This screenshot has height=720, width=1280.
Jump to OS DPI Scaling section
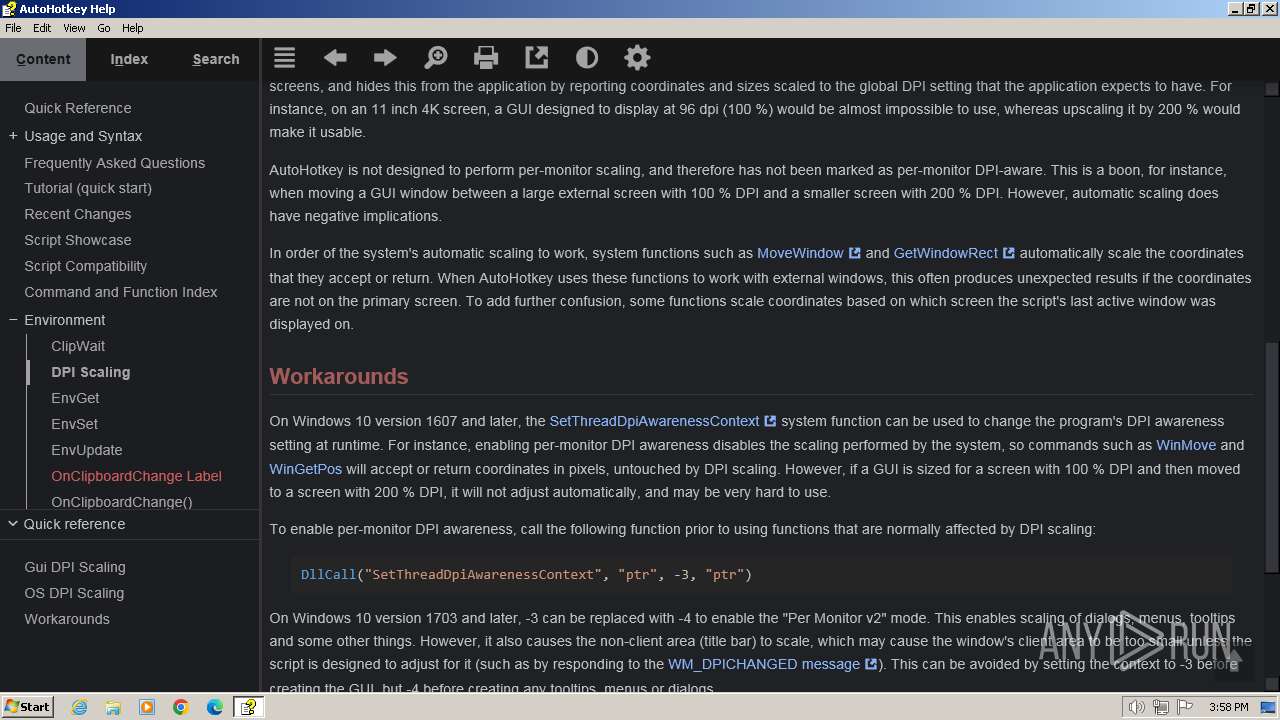click(74, 593)
